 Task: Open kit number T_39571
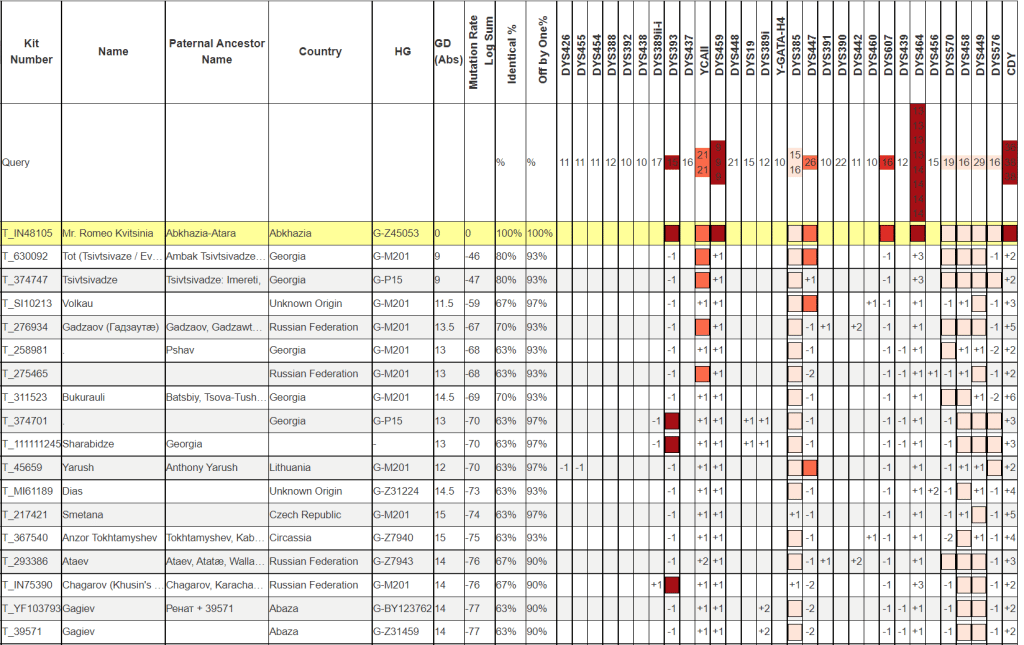(24, 632)
